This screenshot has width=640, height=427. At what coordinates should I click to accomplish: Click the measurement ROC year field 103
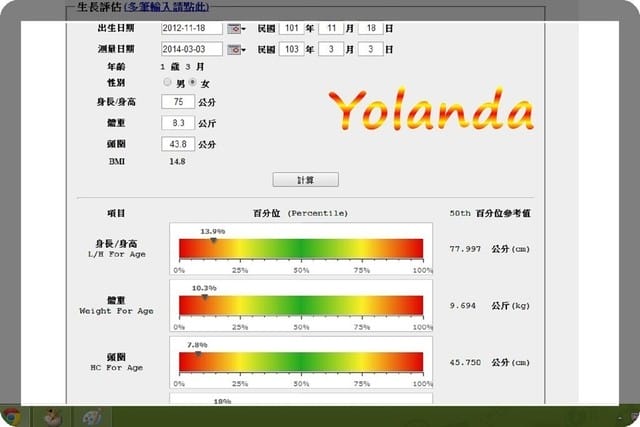point(291,49)
